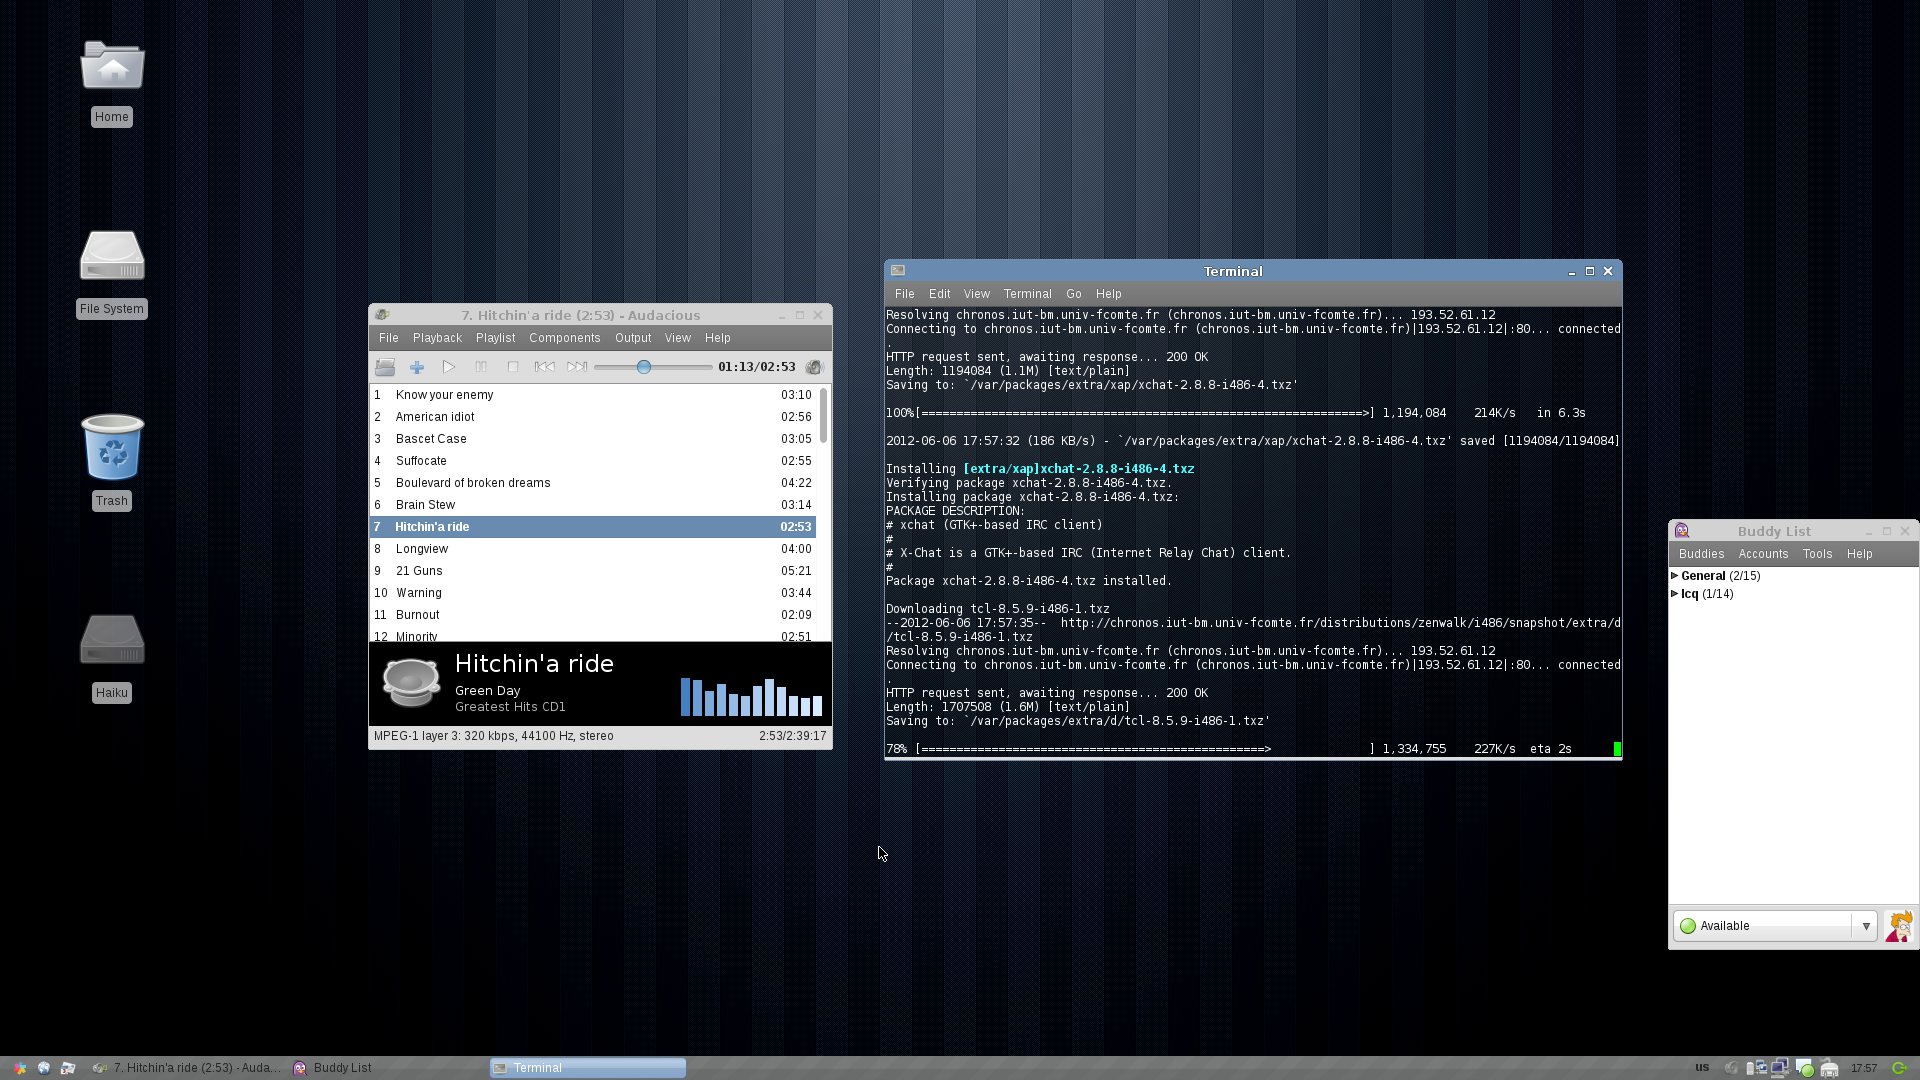Select track 'Burnout'
Screen dimensions: 1920x1080
(x=593, y=615)
